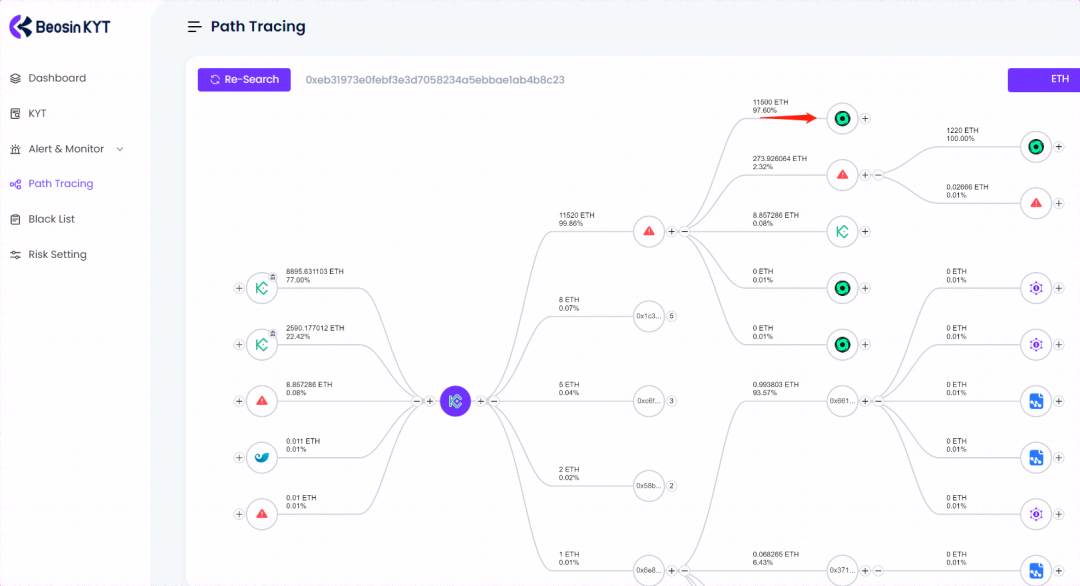Collapse the 11520 ETH warning node's branches
The width and height of the screenshot is (1080, 586).
pyautogui.click(x=685, y=231)
